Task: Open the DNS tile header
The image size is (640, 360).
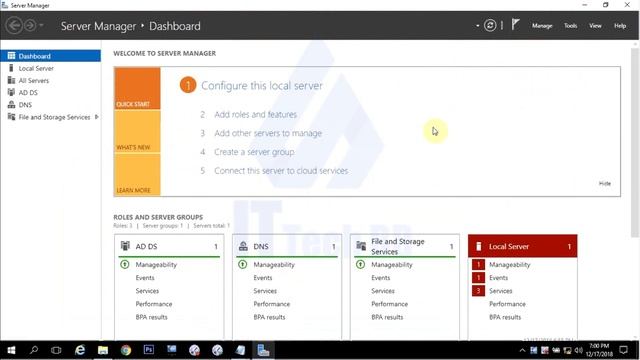Action: pos(287,246)
